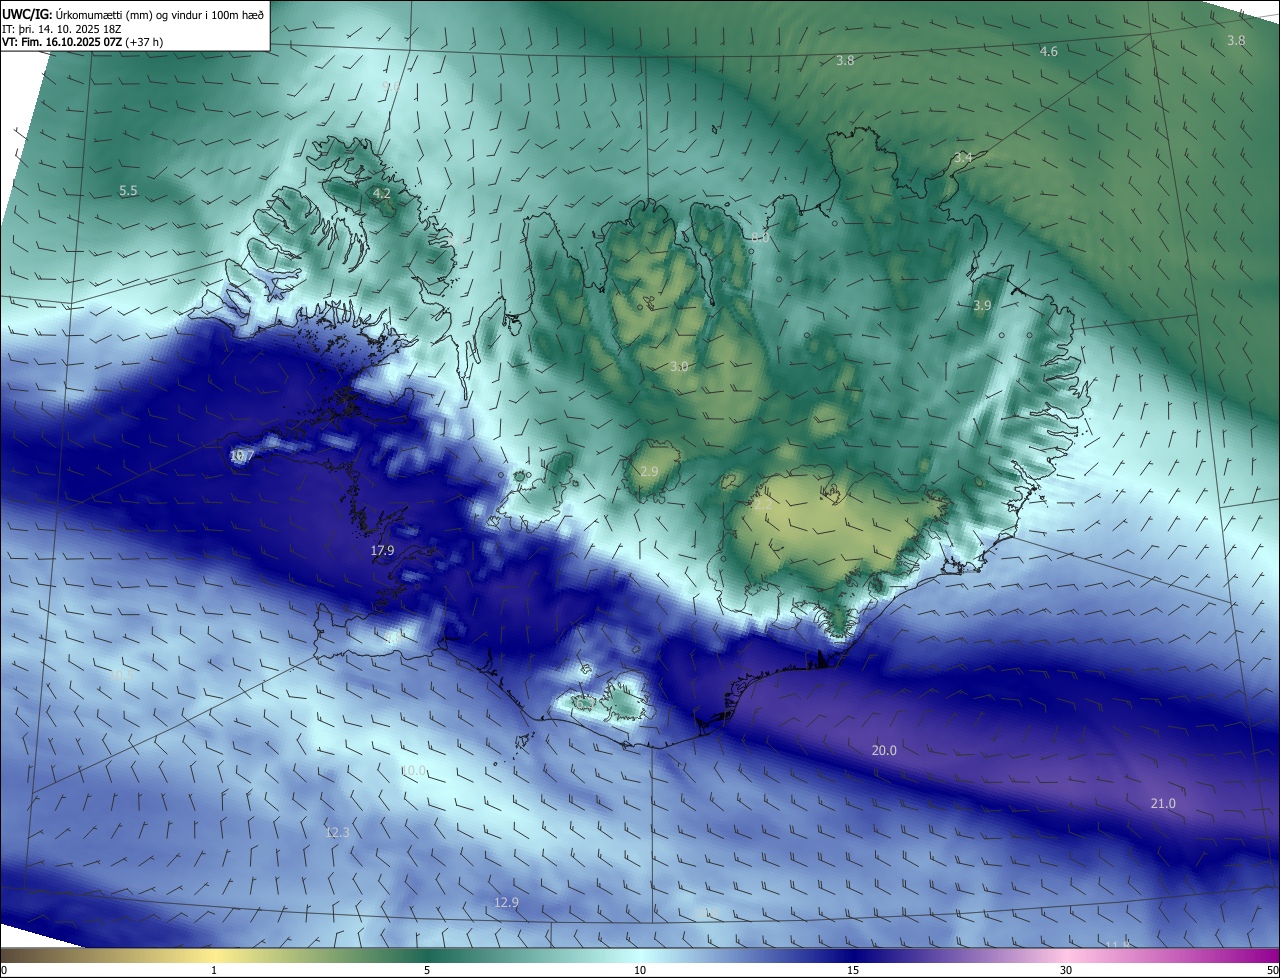Click the 12.3 value label on the map
The height and width of the screenshot is (978, 1280).
click(338, 832)
